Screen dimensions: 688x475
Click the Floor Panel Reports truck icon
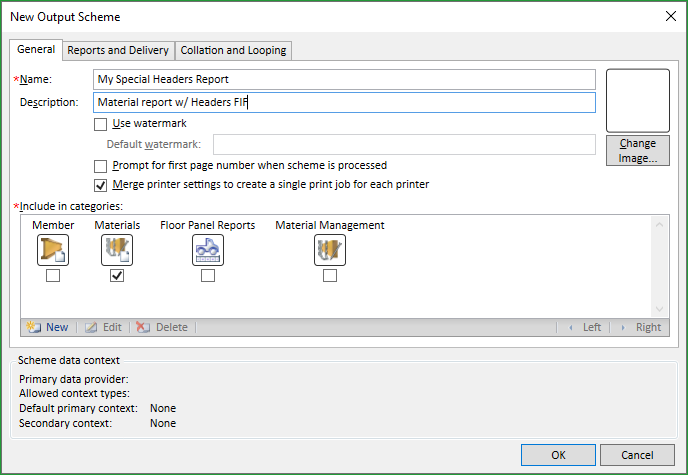pos(208,250)
